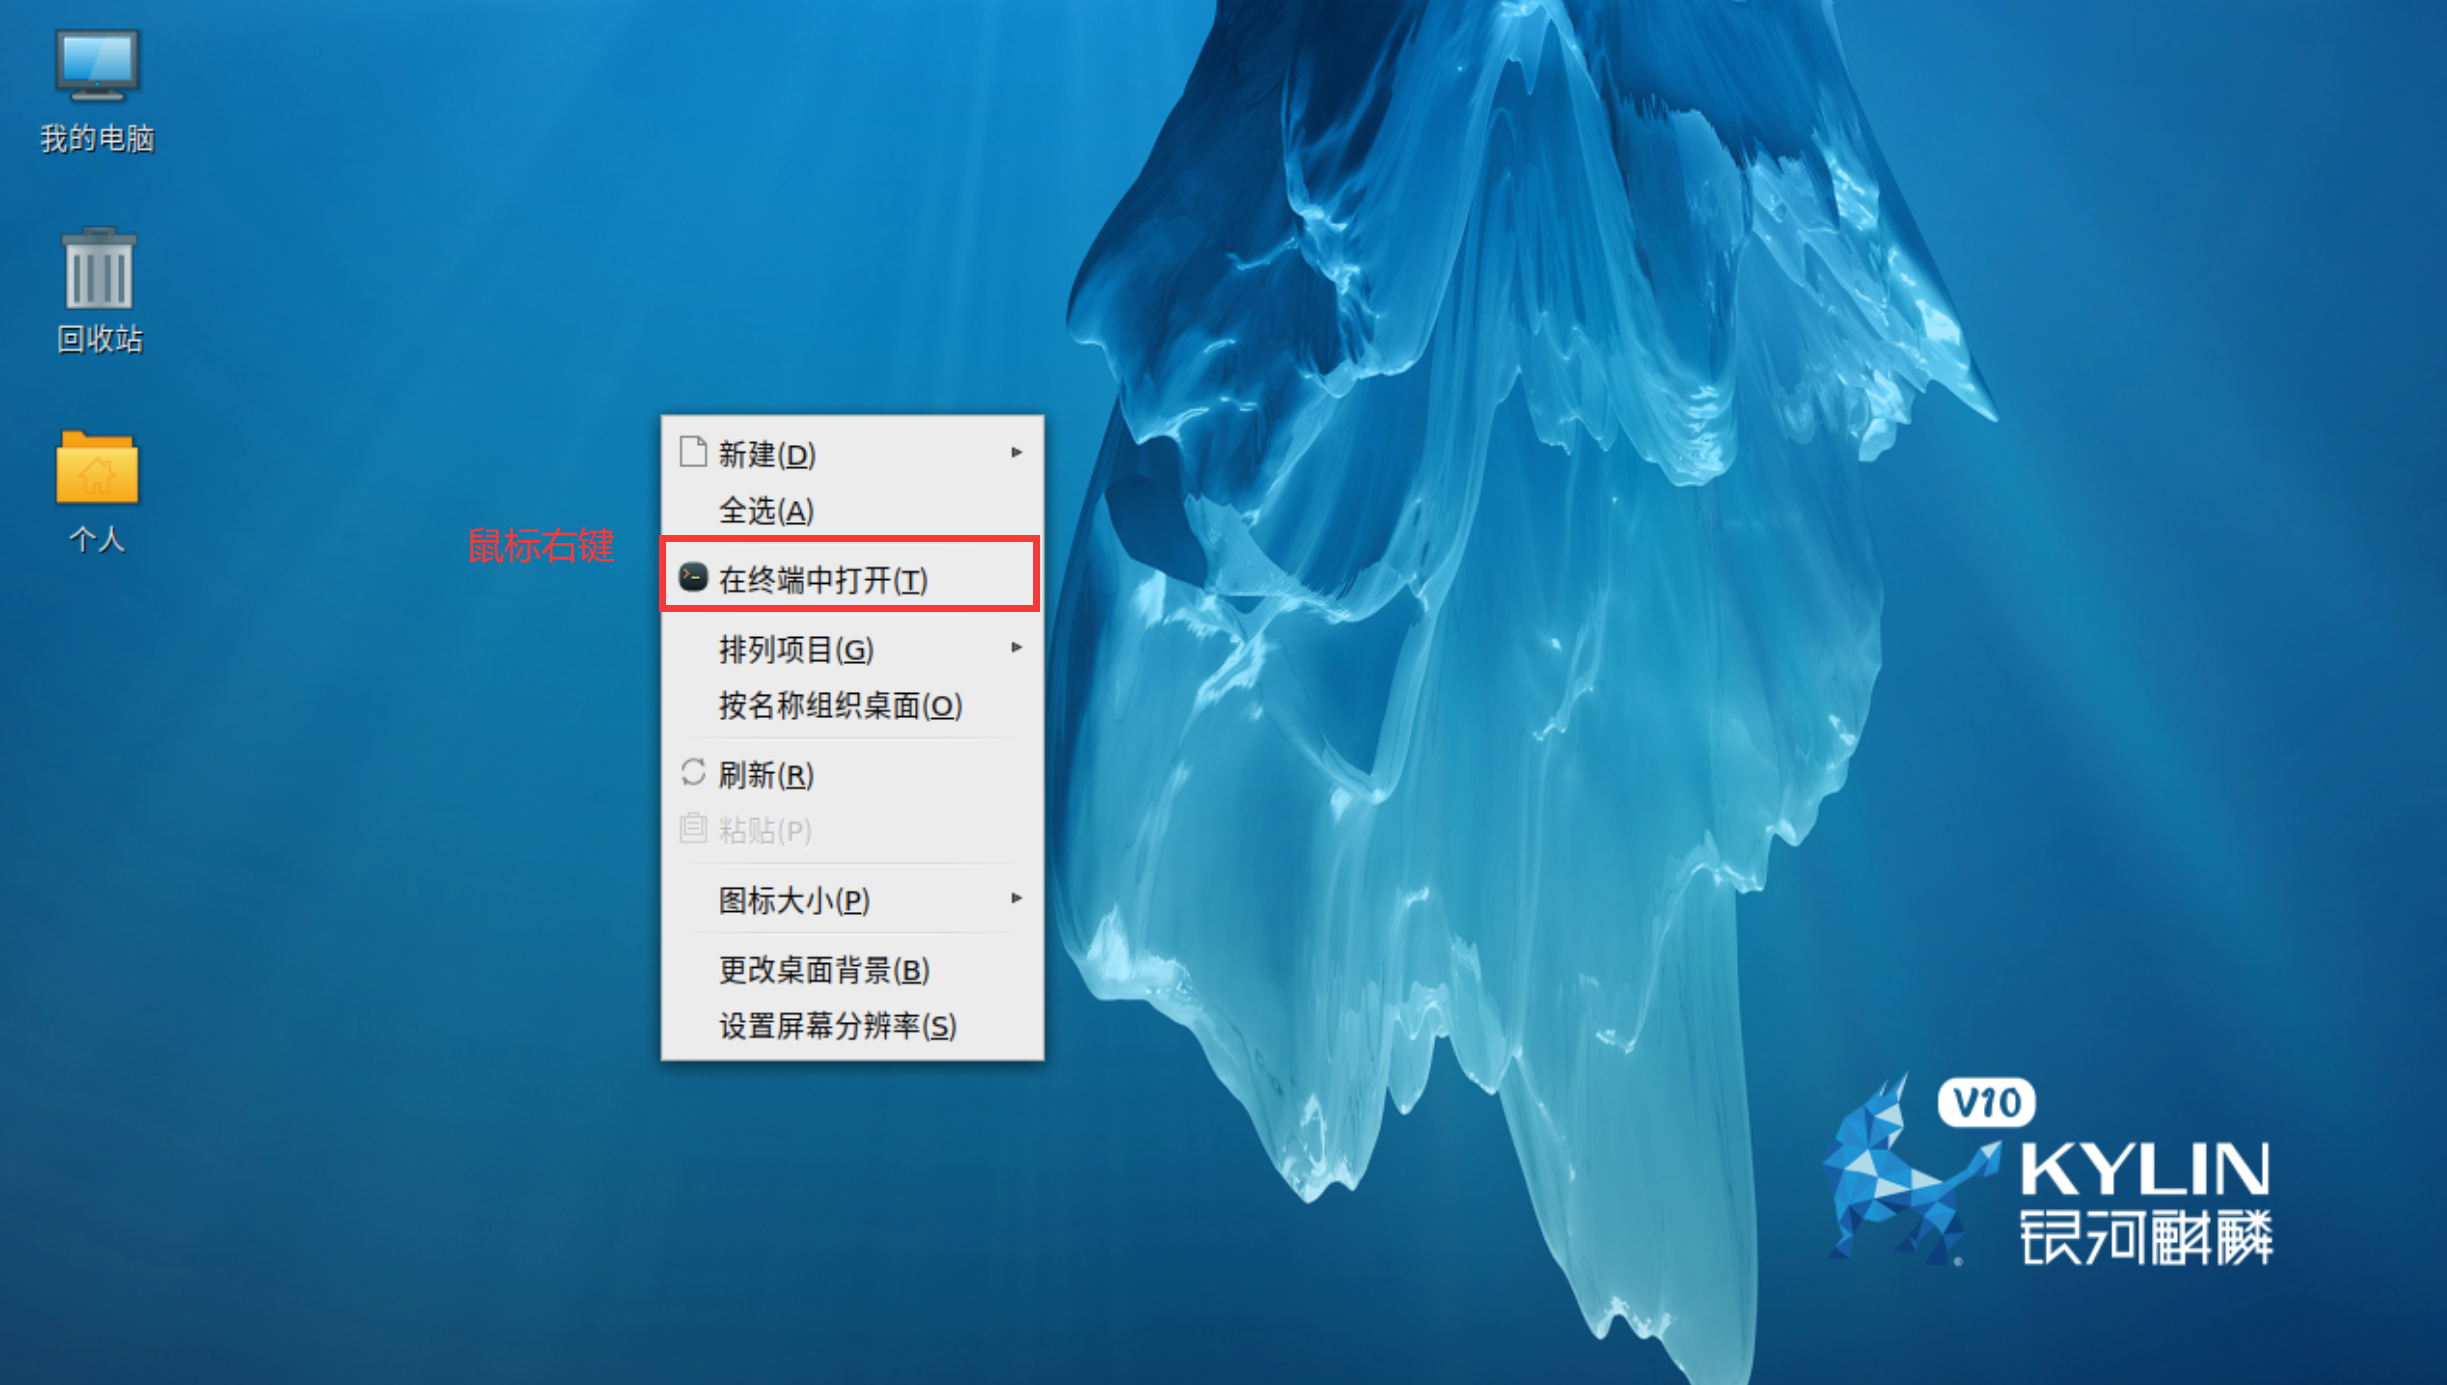Viewport: 2447px width, 1385px height.
Task: Choose 全选(A) from the context menu
Action: click(x=852, y=510)
